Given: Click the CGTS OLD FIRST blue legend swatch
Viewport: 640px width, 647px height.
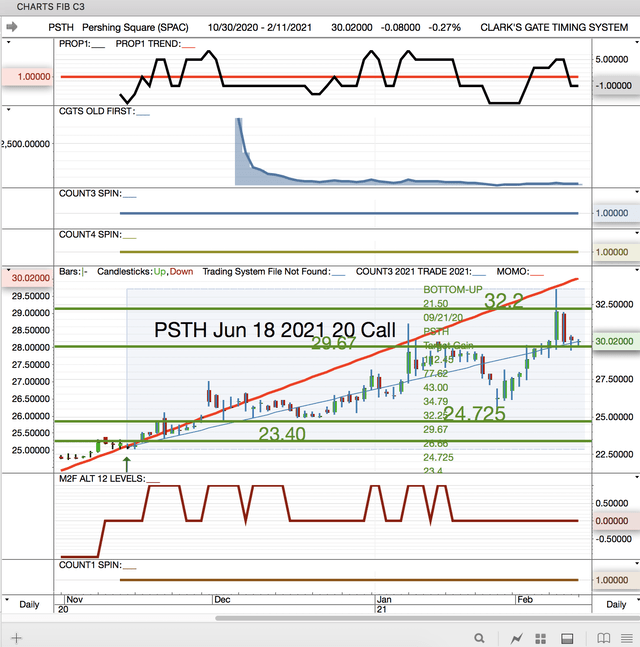Looking at the screenshot, I should coord(143,114).
